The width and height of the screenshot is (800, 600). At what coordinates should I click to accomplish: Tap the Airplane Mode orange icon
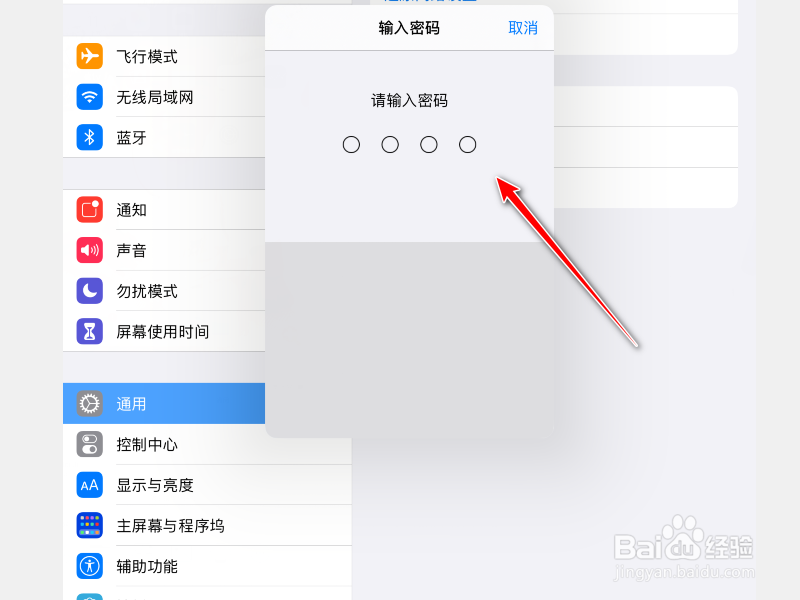(89, 56)
